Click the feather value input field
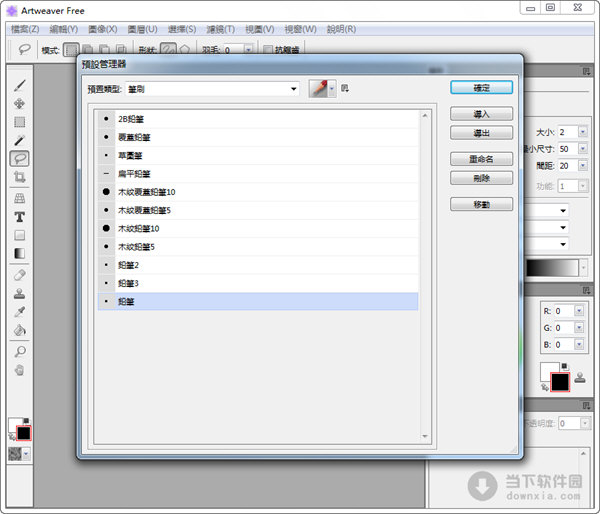 [x=234, y=50]
